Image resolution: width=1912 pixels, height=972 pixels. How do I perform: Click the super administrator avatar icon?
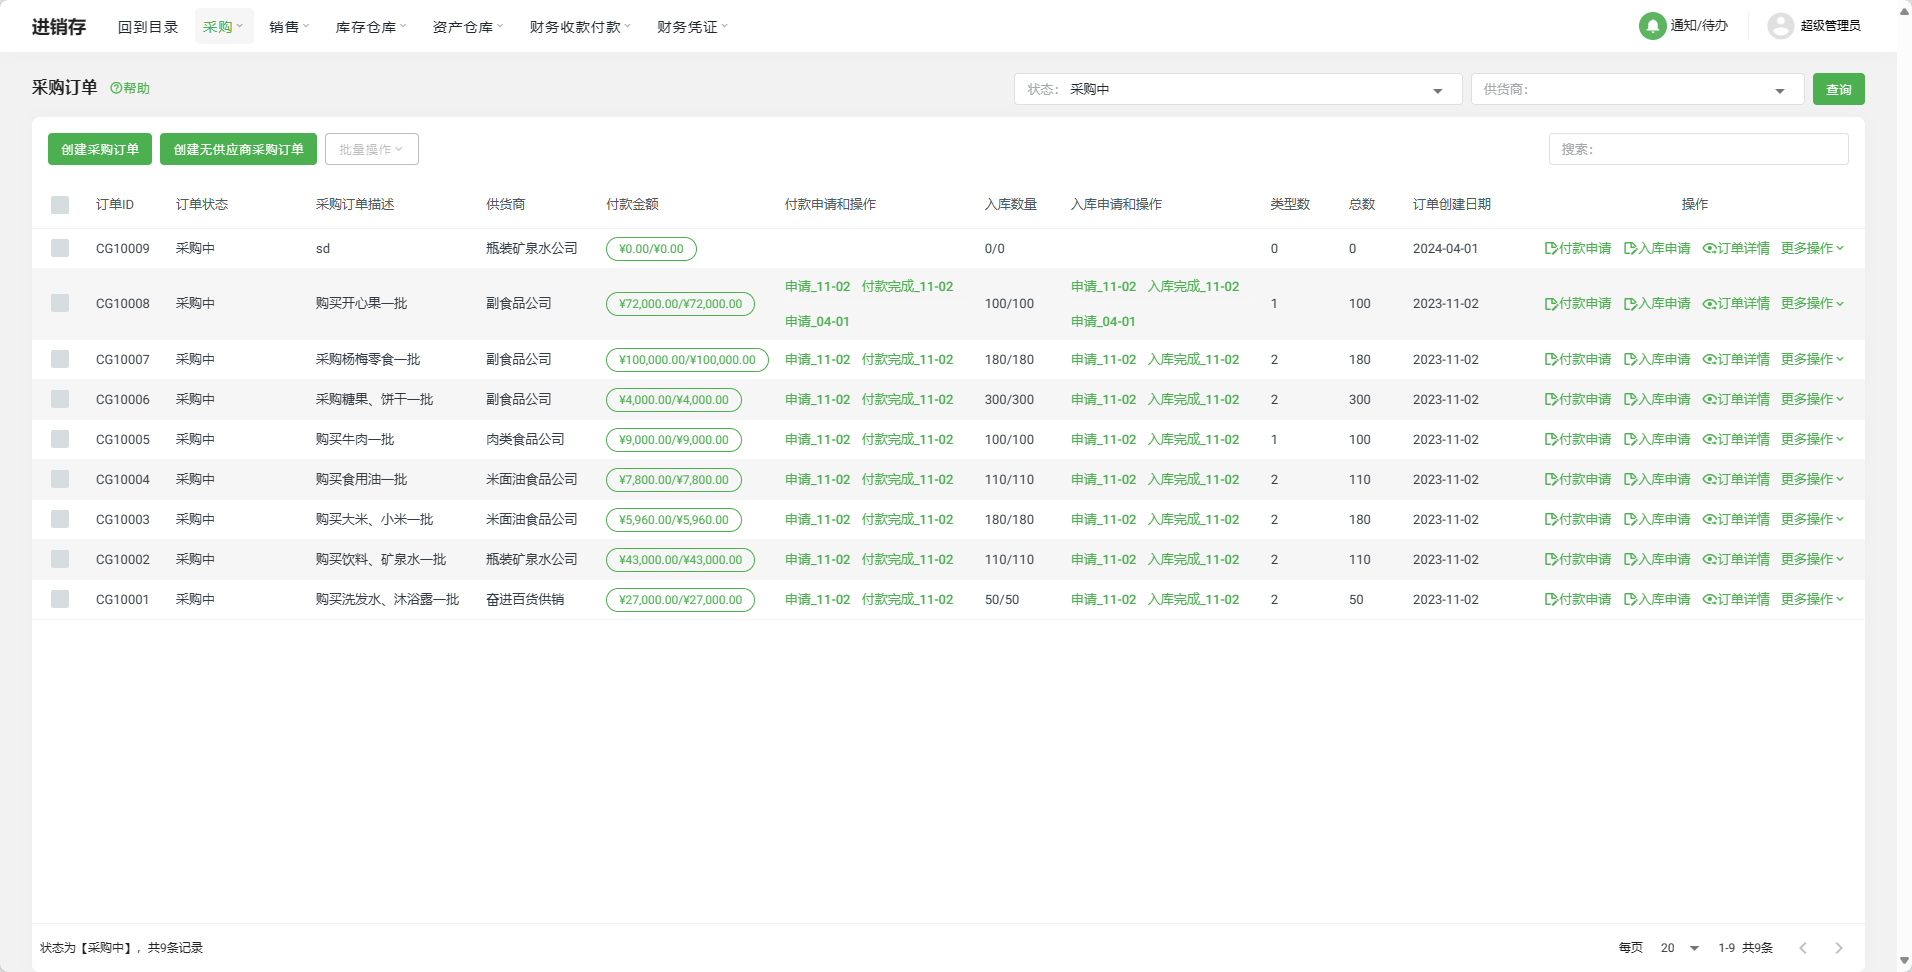point(1780,26)
